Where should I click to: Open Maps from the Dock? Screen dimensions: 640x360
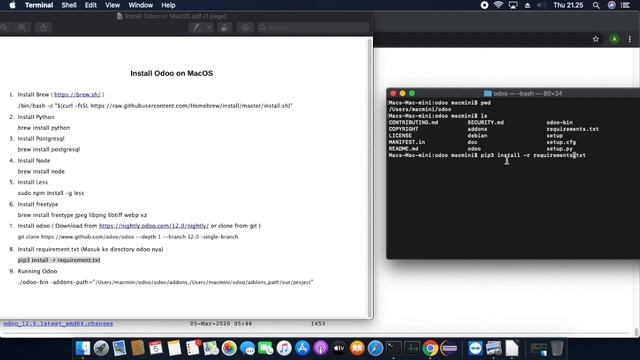[211, 348]
